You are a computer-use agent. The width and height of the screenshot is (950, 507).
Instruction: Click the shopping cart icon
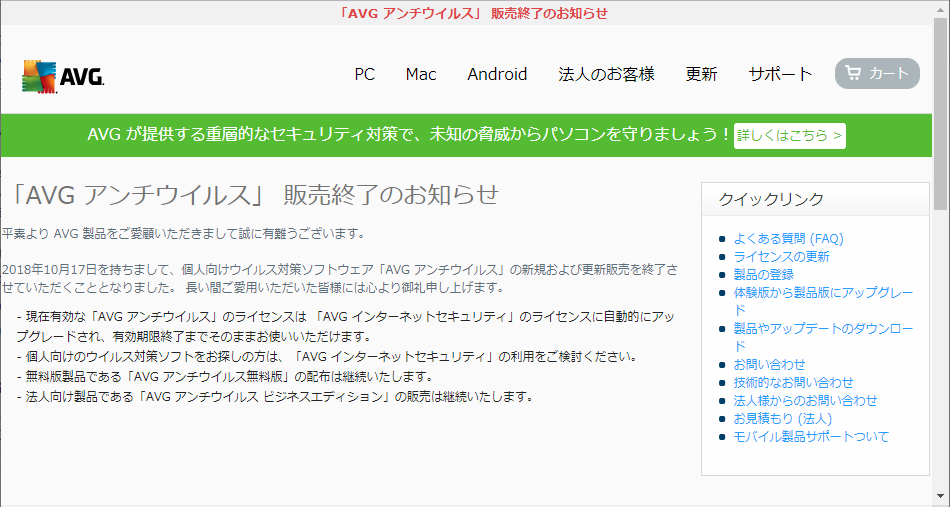[x=853, y=74]
